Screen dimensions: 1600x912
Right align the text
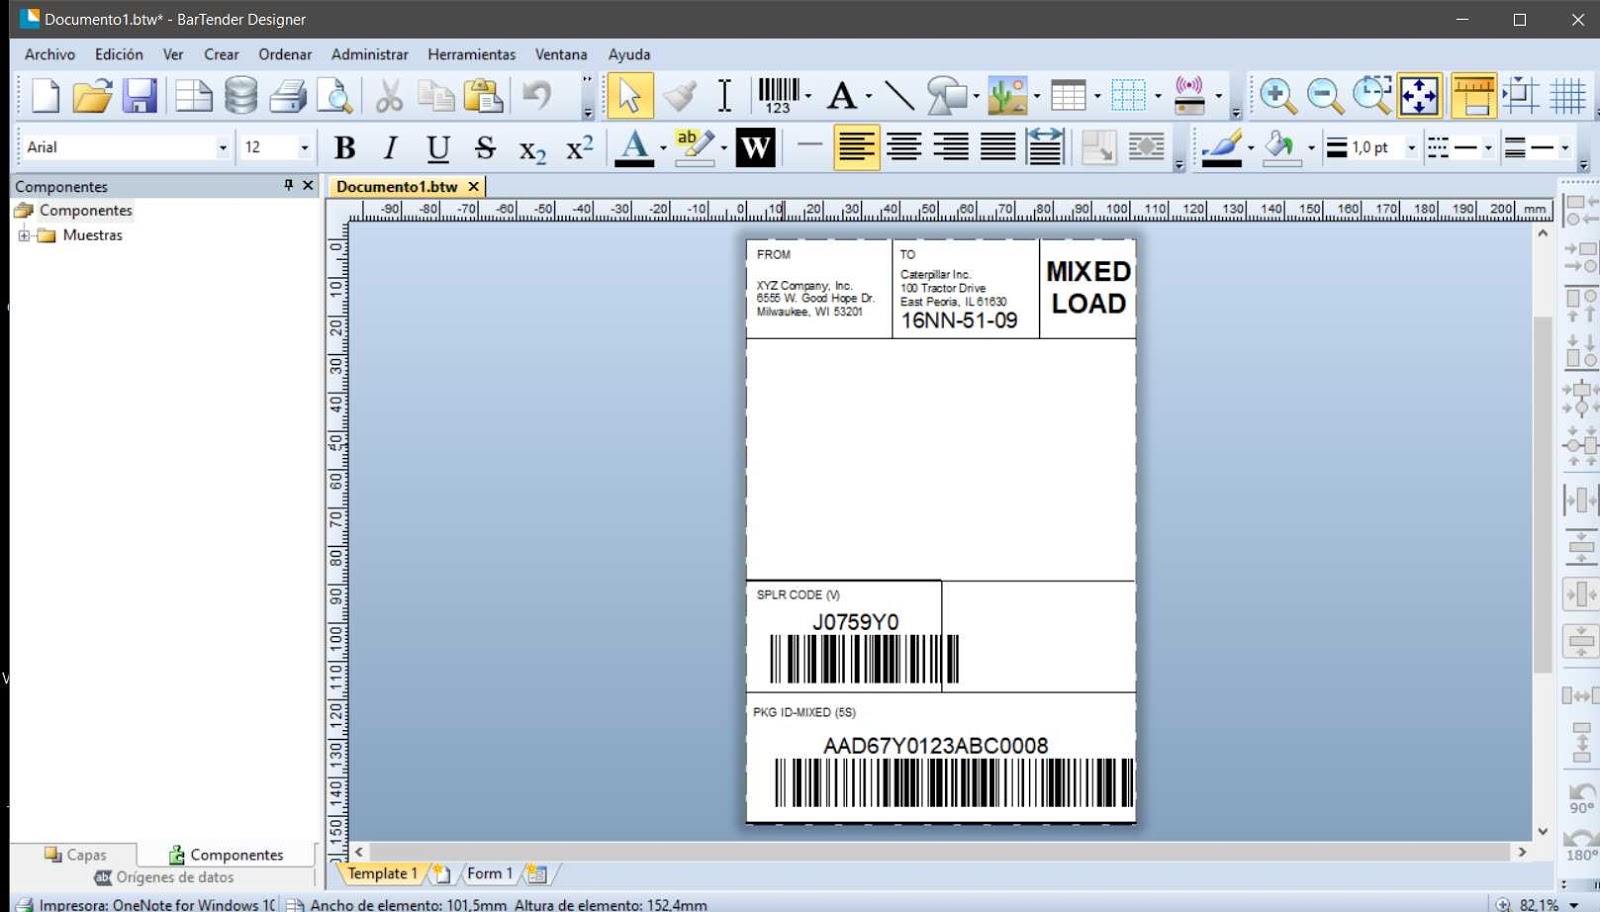[951, 148]
